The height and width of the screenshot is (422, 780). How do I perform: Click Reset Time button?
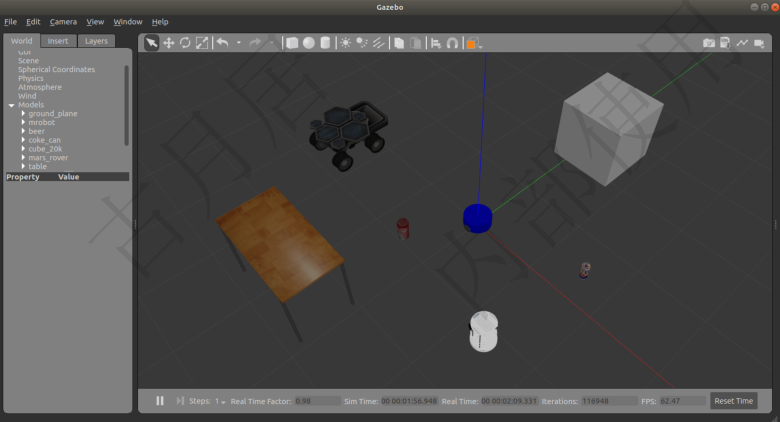[x=734, y=401]
